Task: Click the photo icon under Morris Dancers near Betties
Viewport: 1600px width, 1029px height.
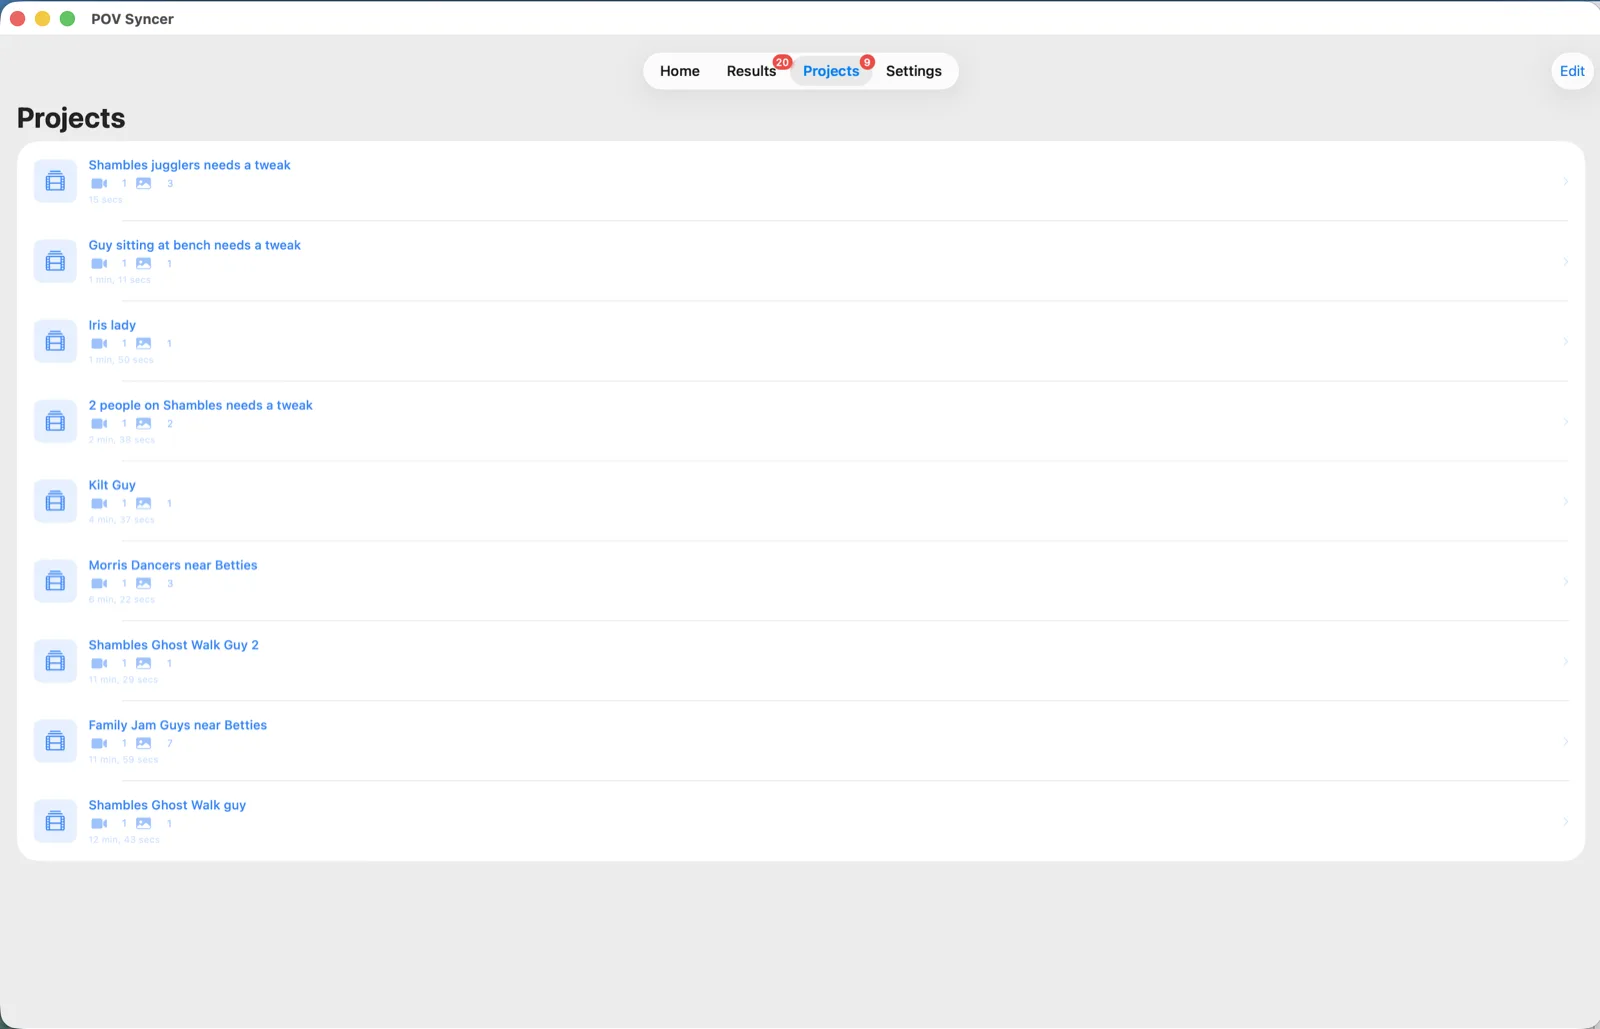Action: [144, 584]
